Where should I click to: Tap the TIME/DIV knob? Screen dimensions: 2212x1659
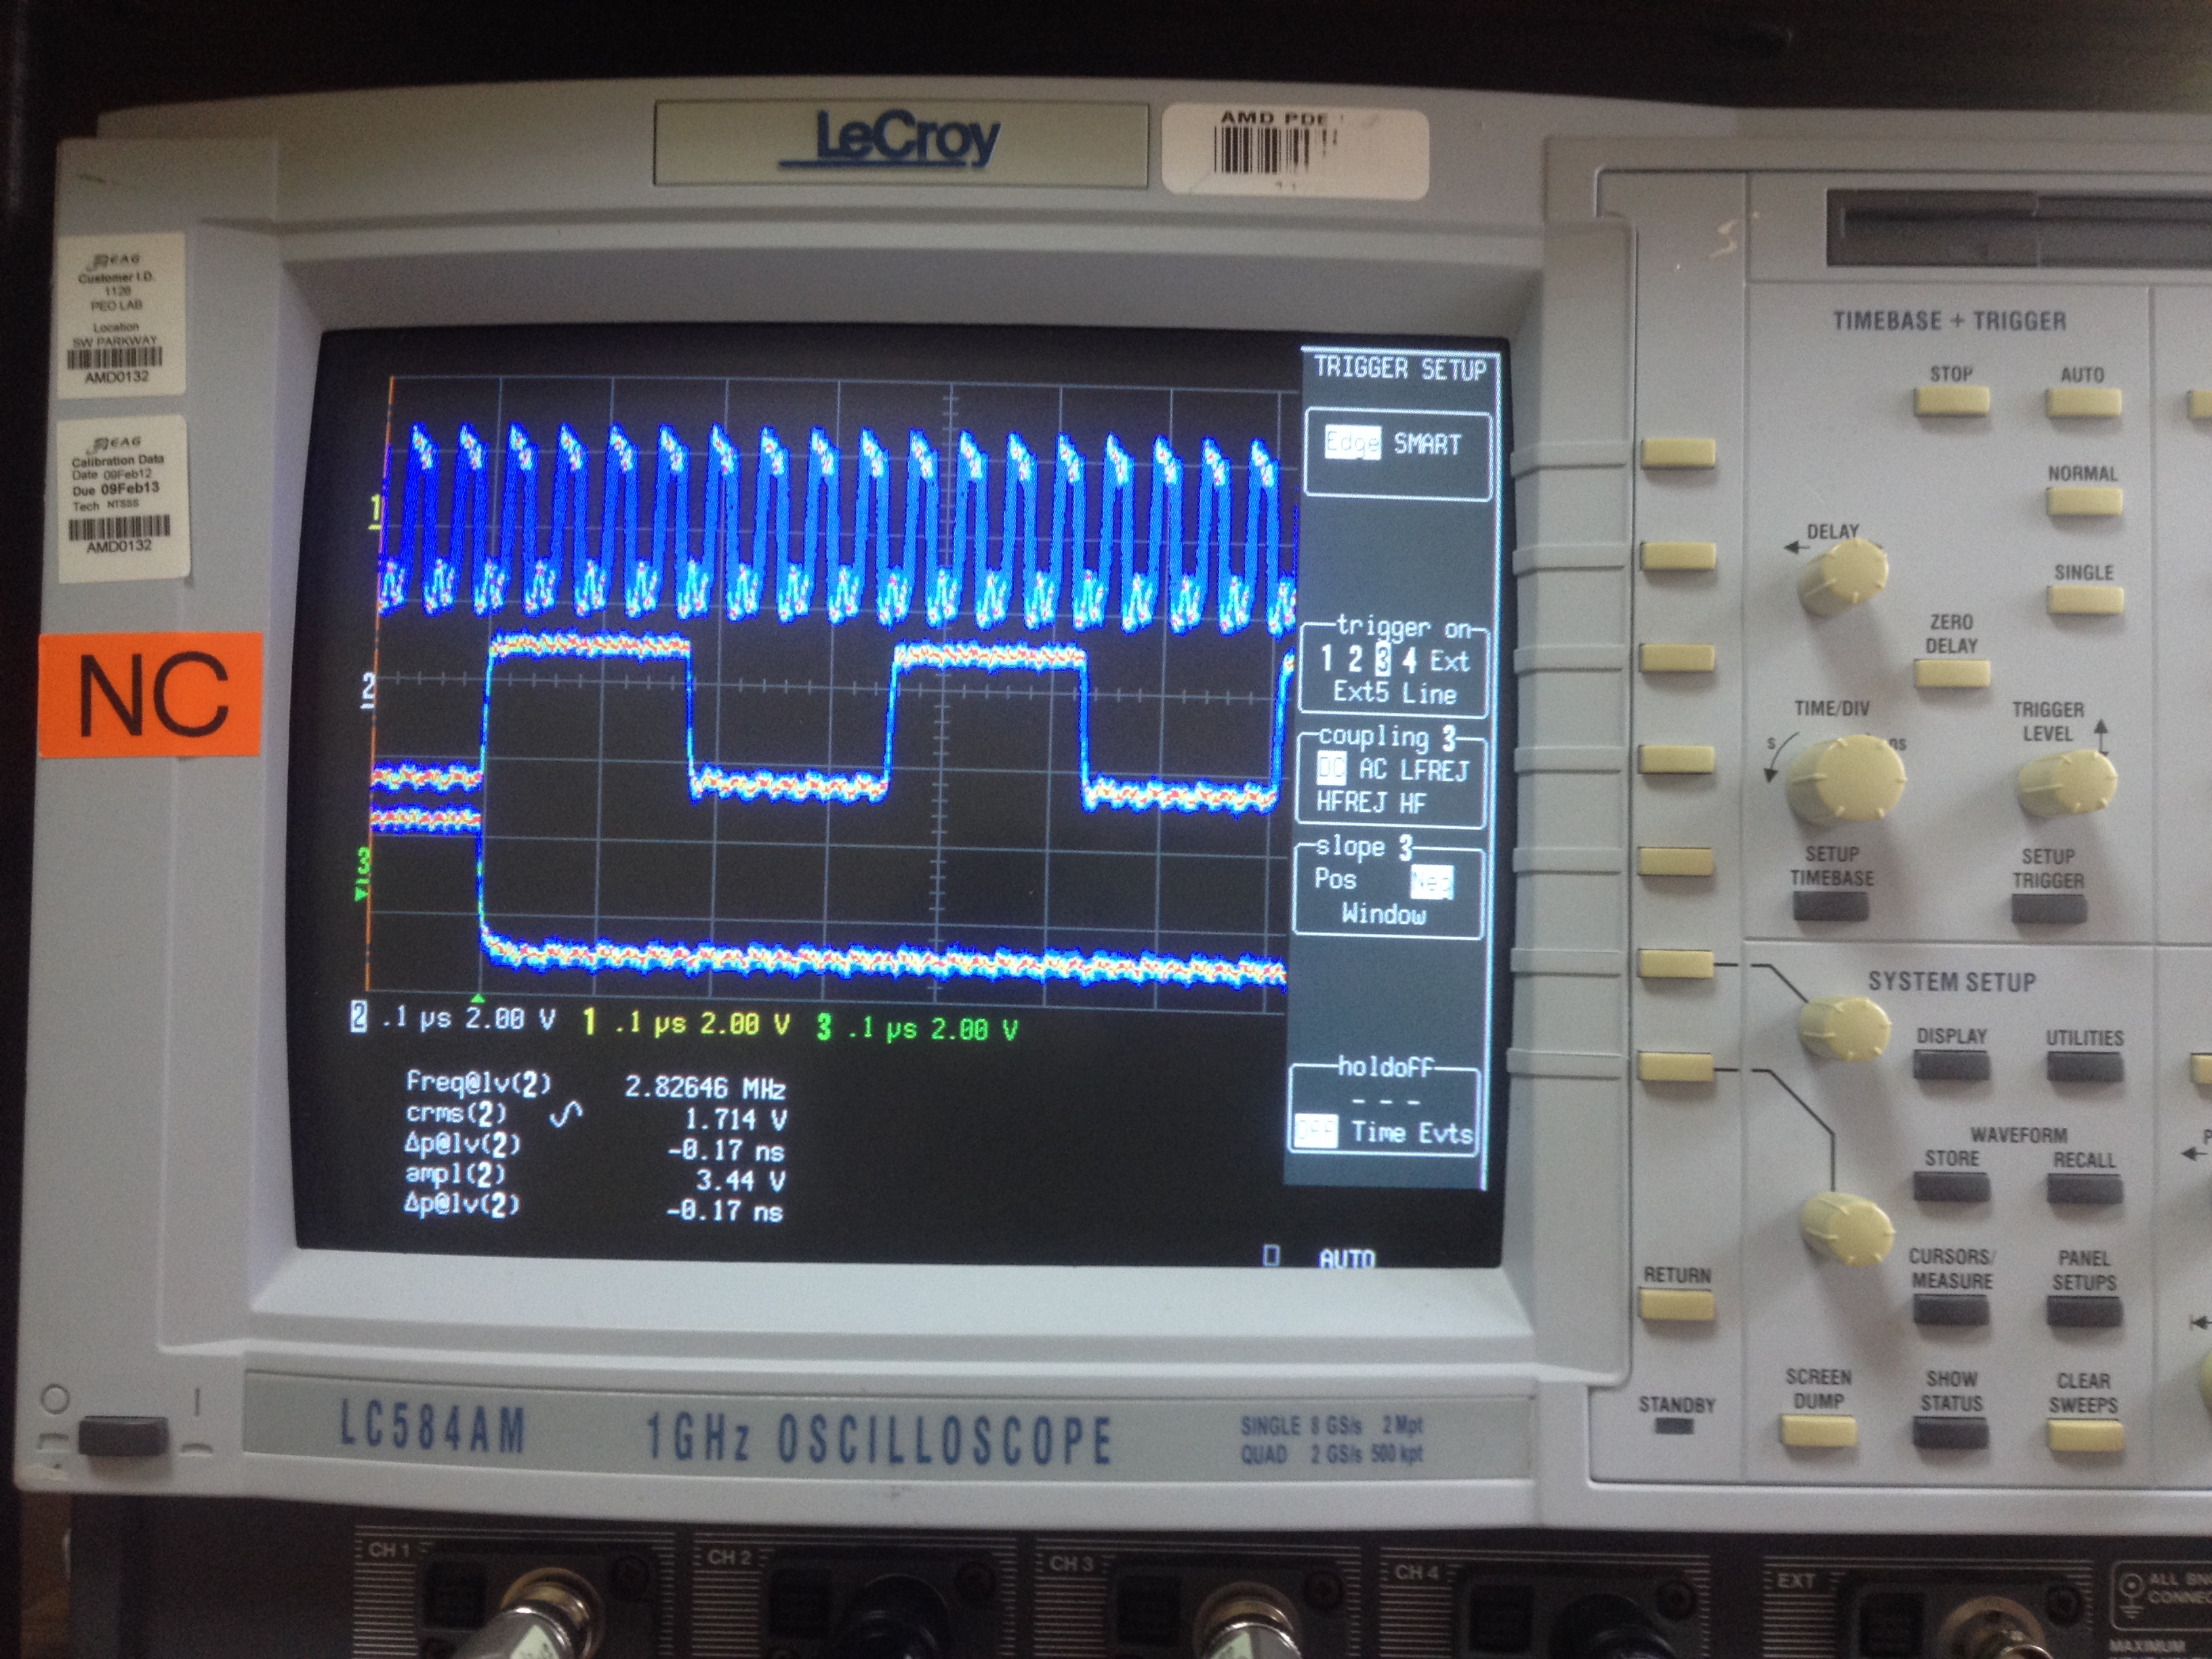pyautogui.click(x=1845, y=780)
